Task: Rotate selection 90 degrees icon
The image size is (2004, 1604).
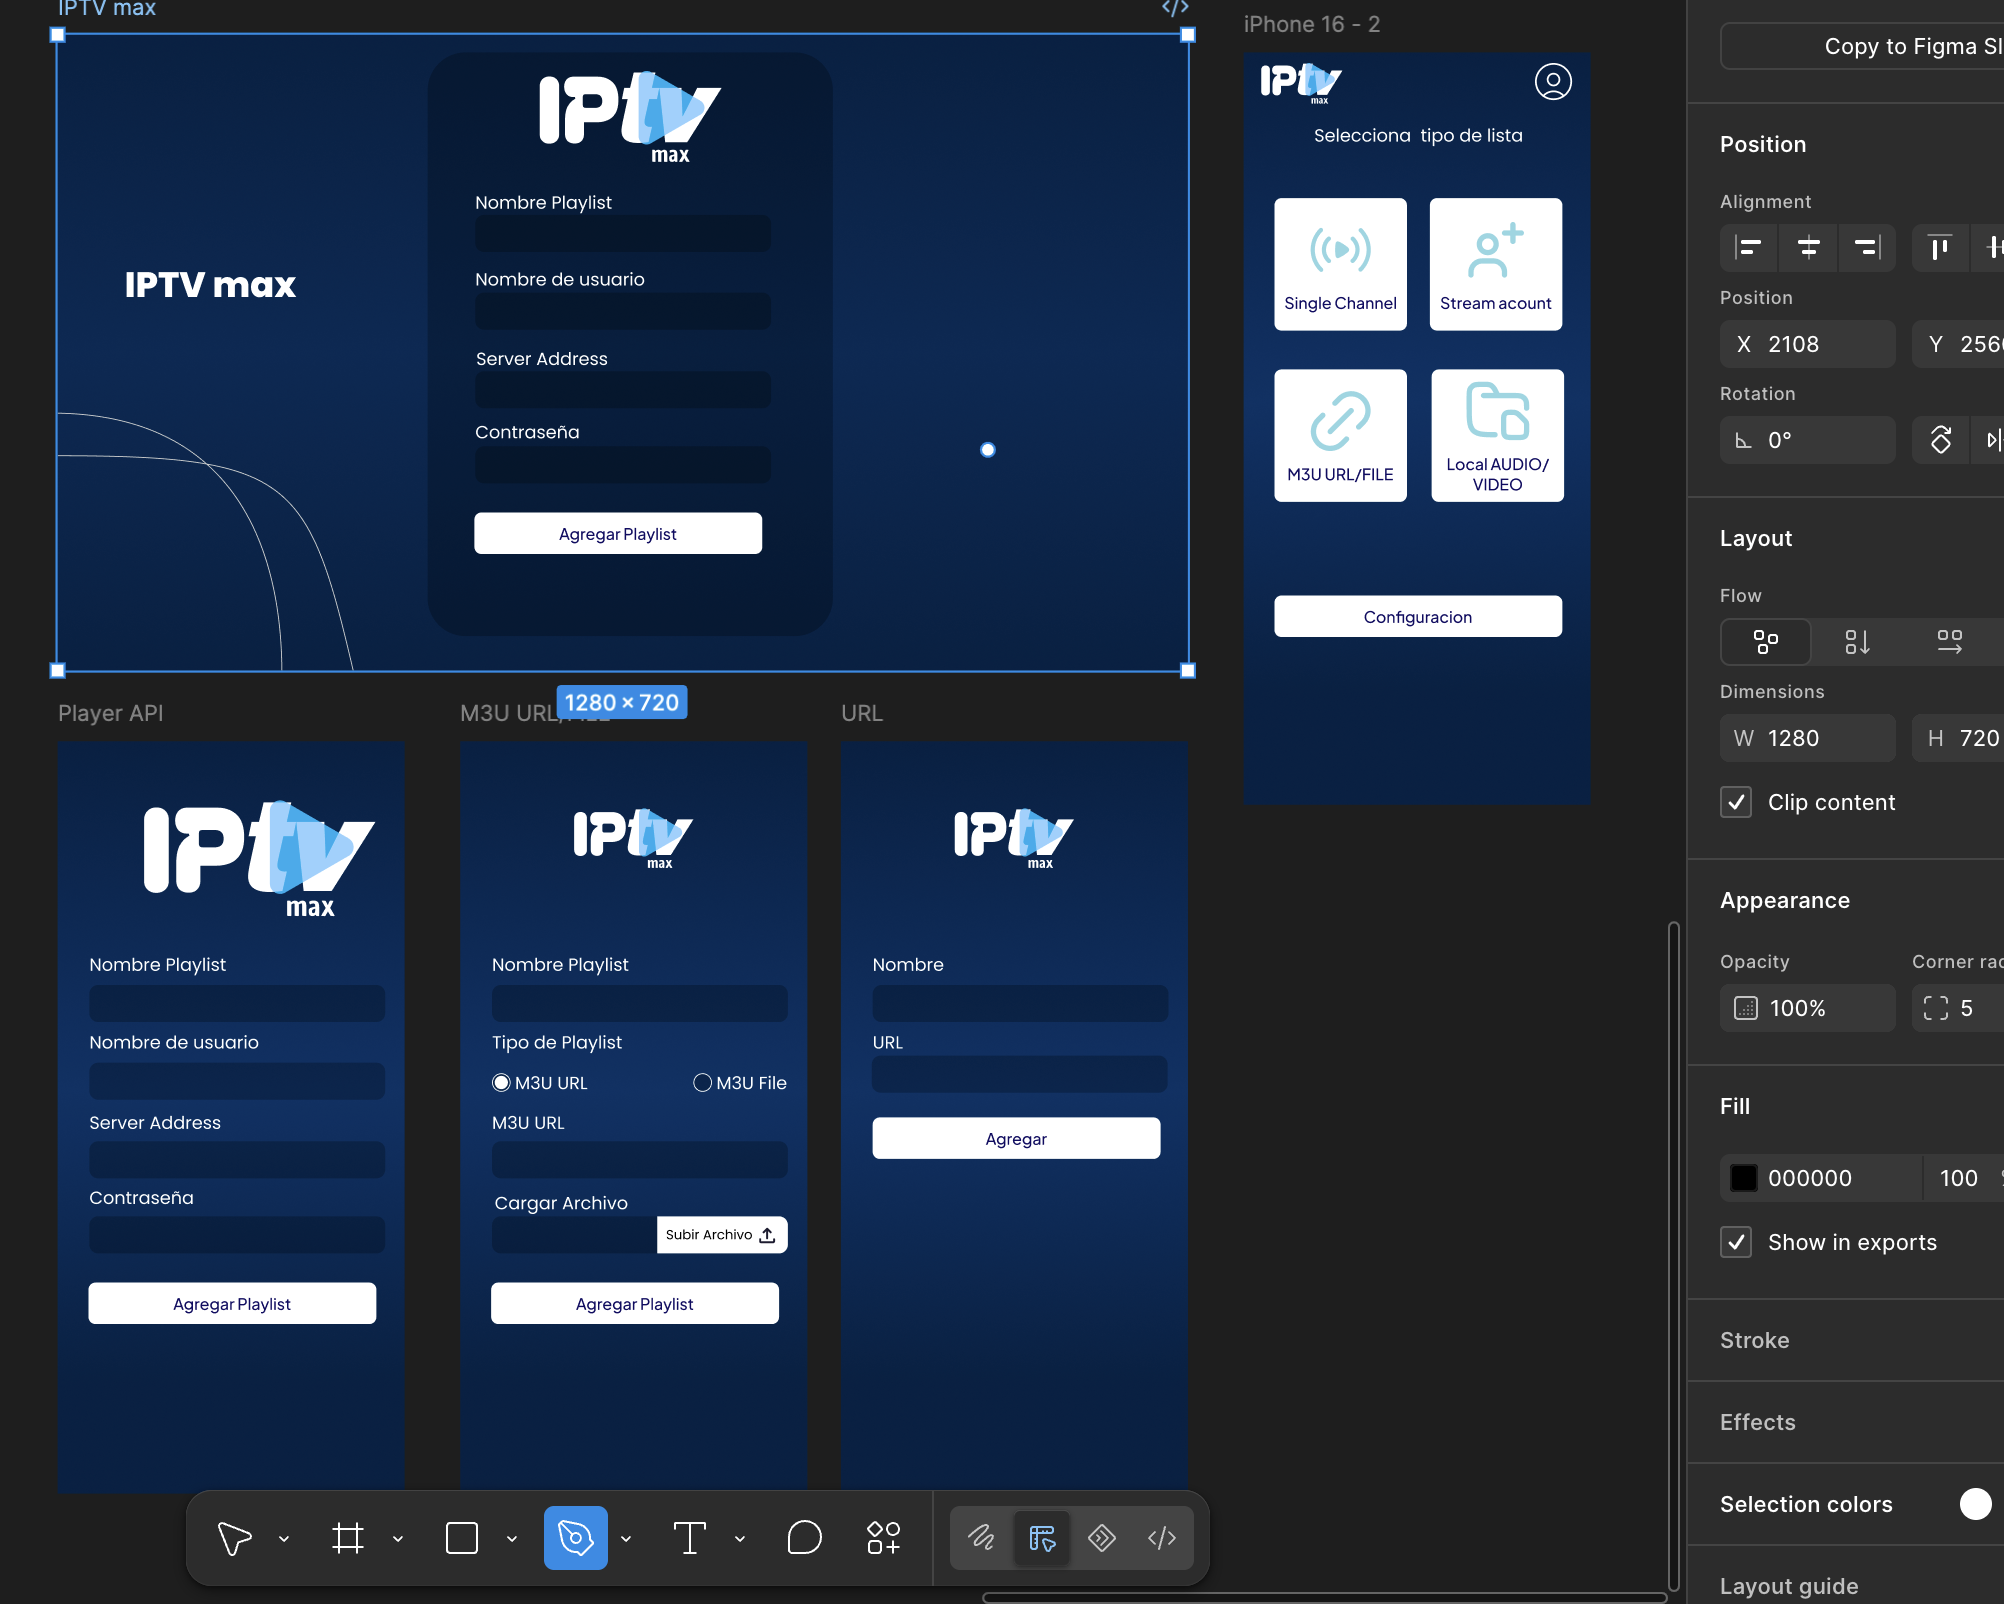Action: pyautogui.click(x=1941, y=440)
